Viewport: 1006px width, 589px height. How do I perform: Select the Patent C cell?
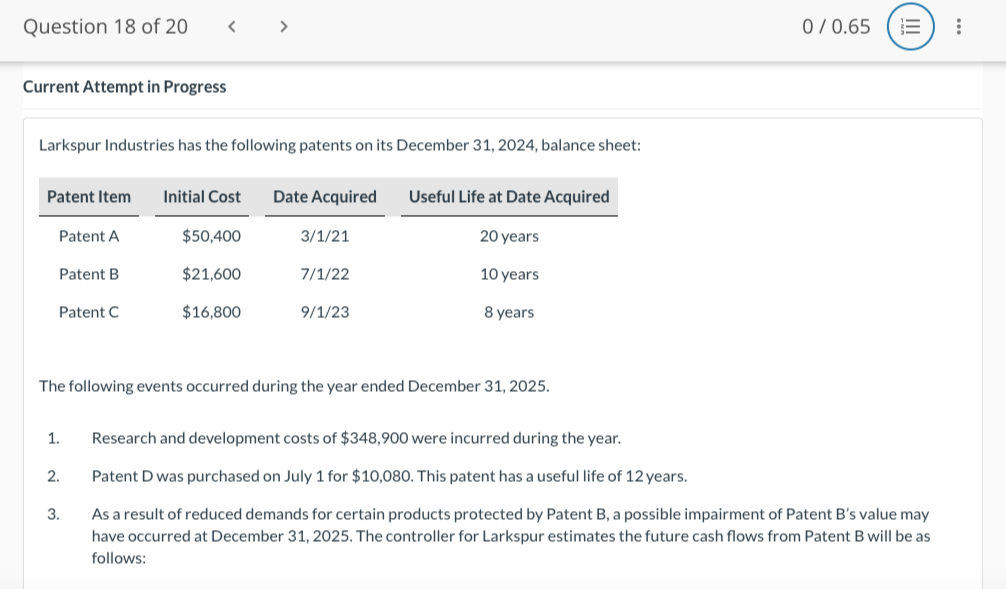point(89,312)
